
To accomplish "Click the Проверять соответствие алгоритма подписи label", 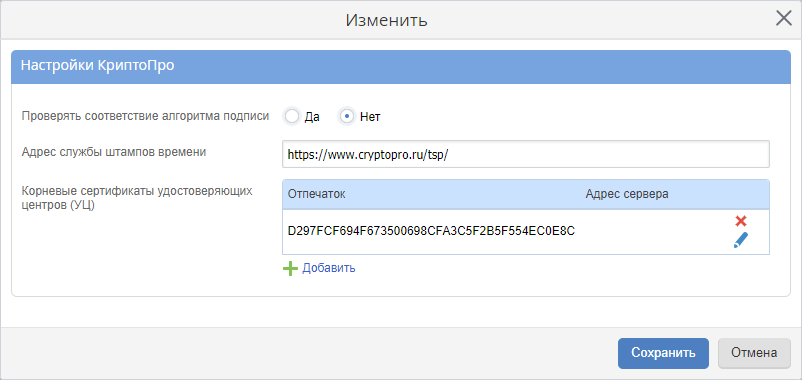I will (x=145, y=116).
